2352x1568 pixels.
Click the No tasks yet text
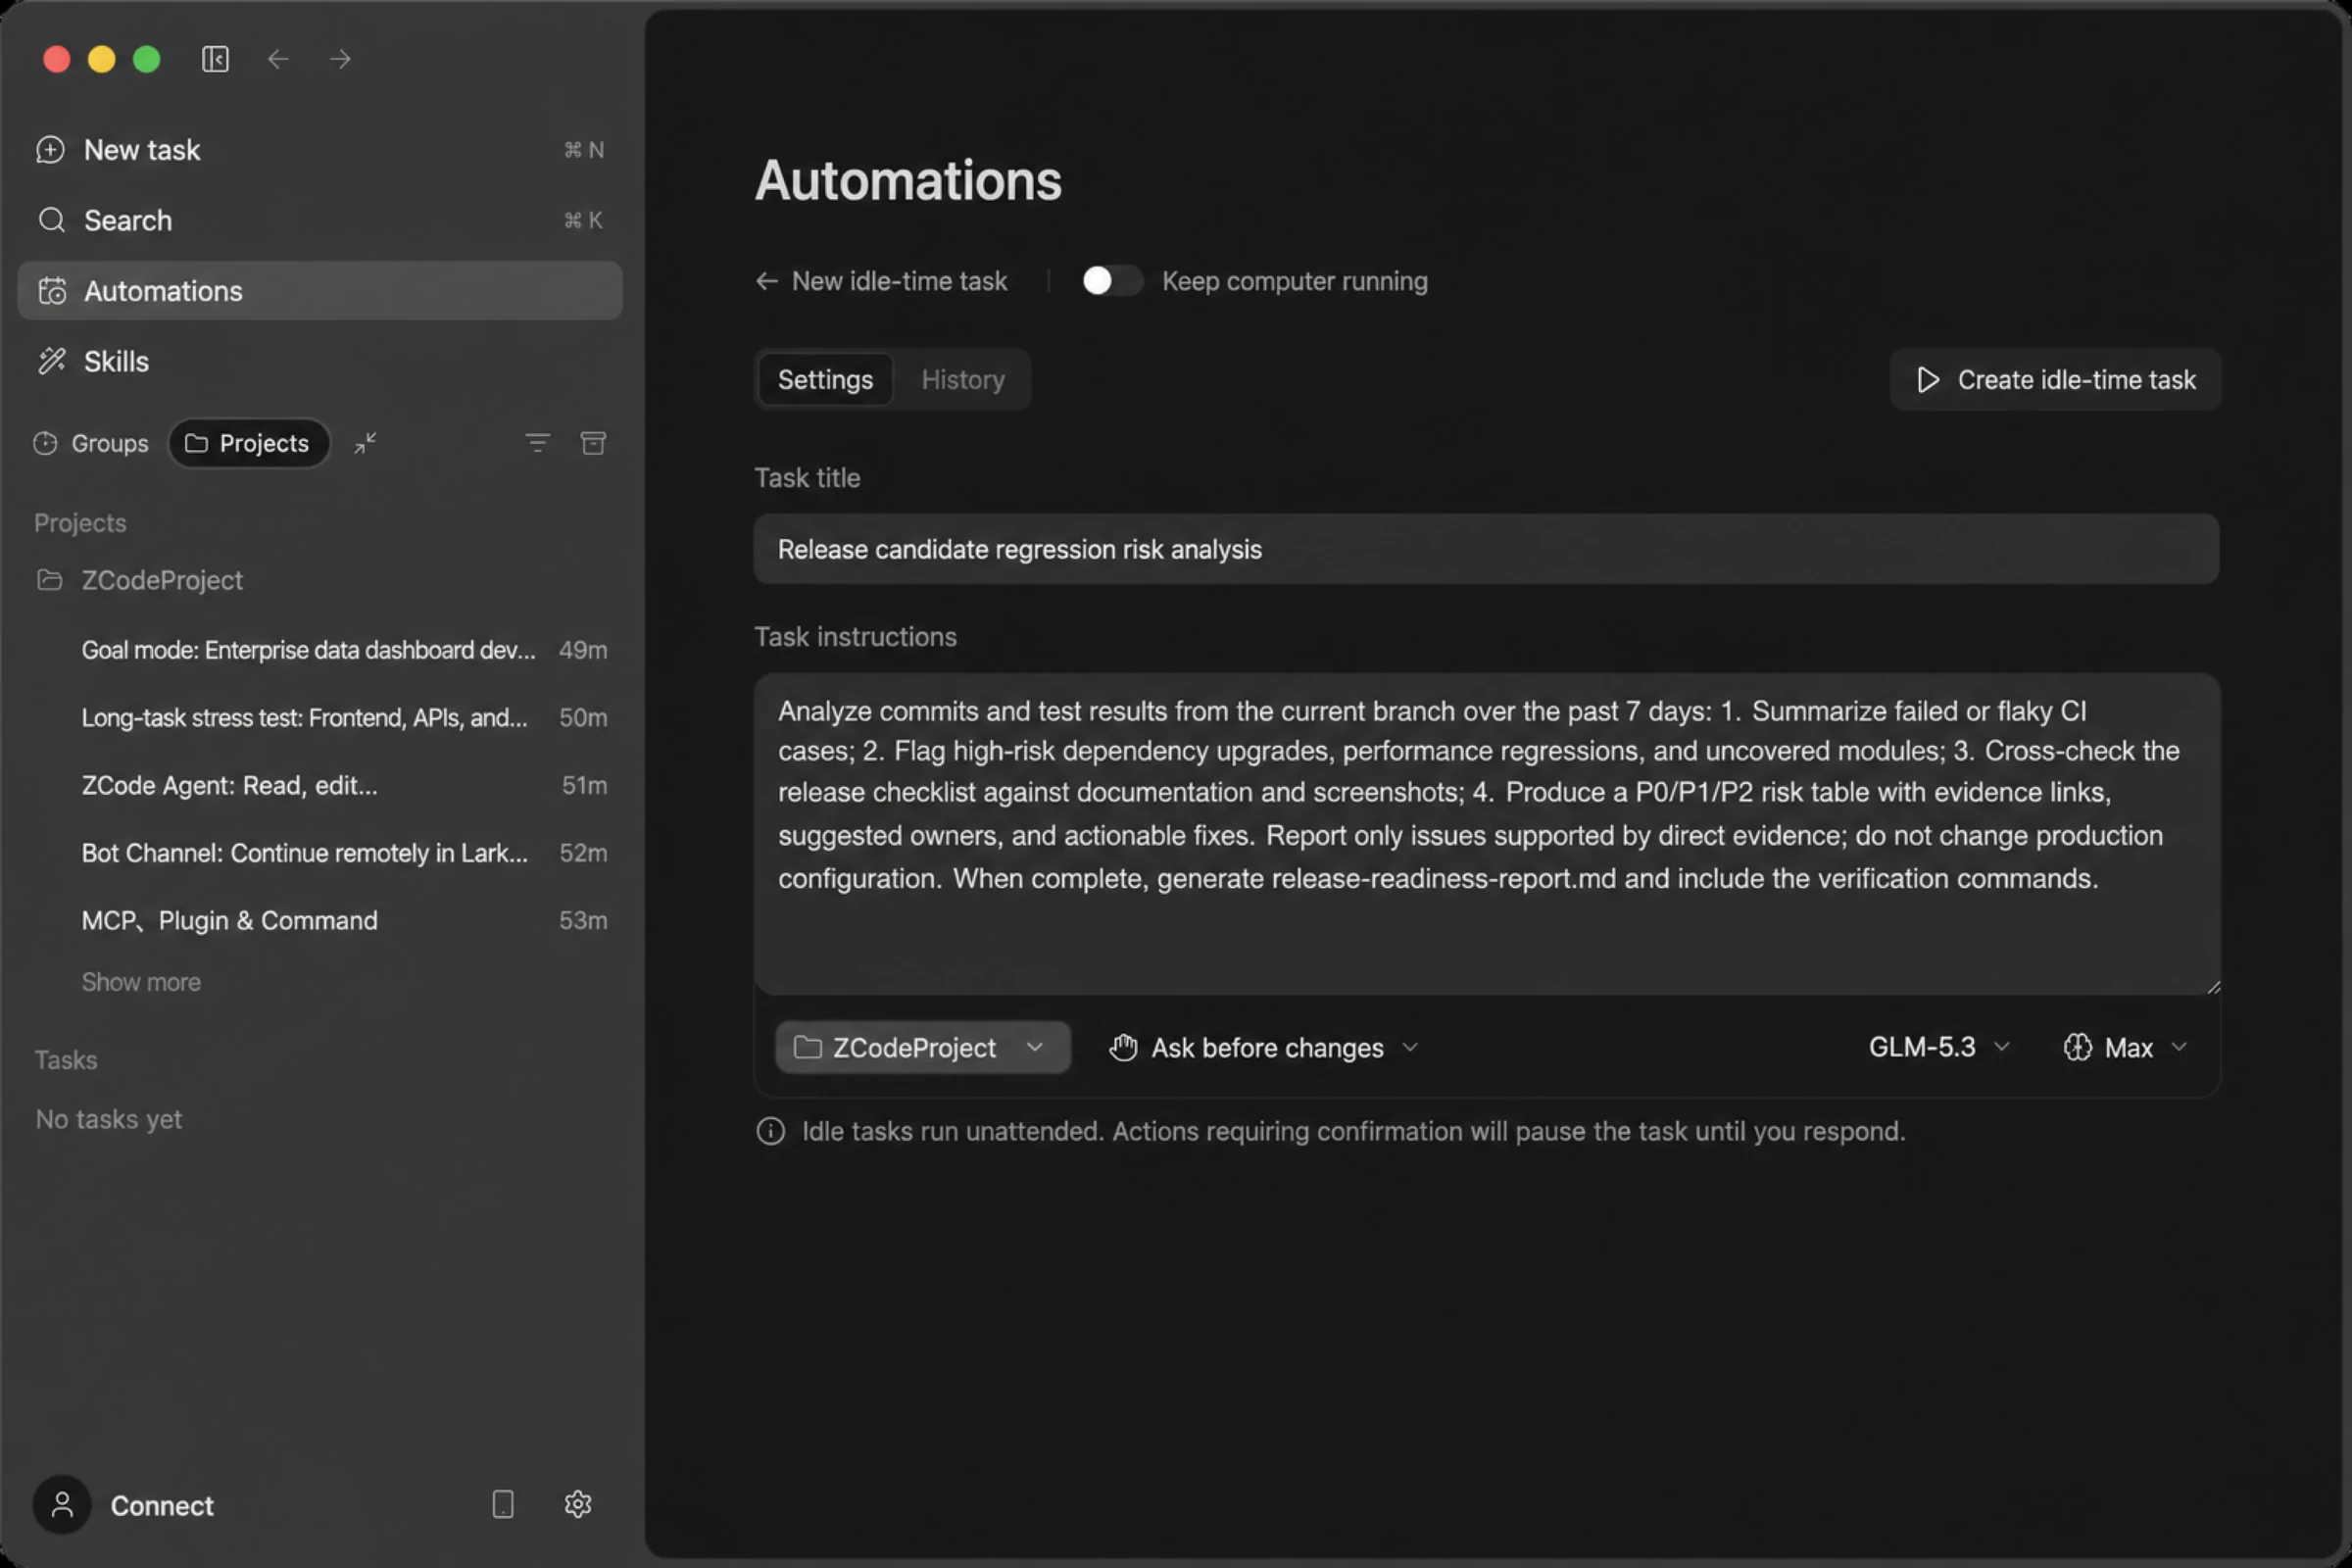point(109,1119)
